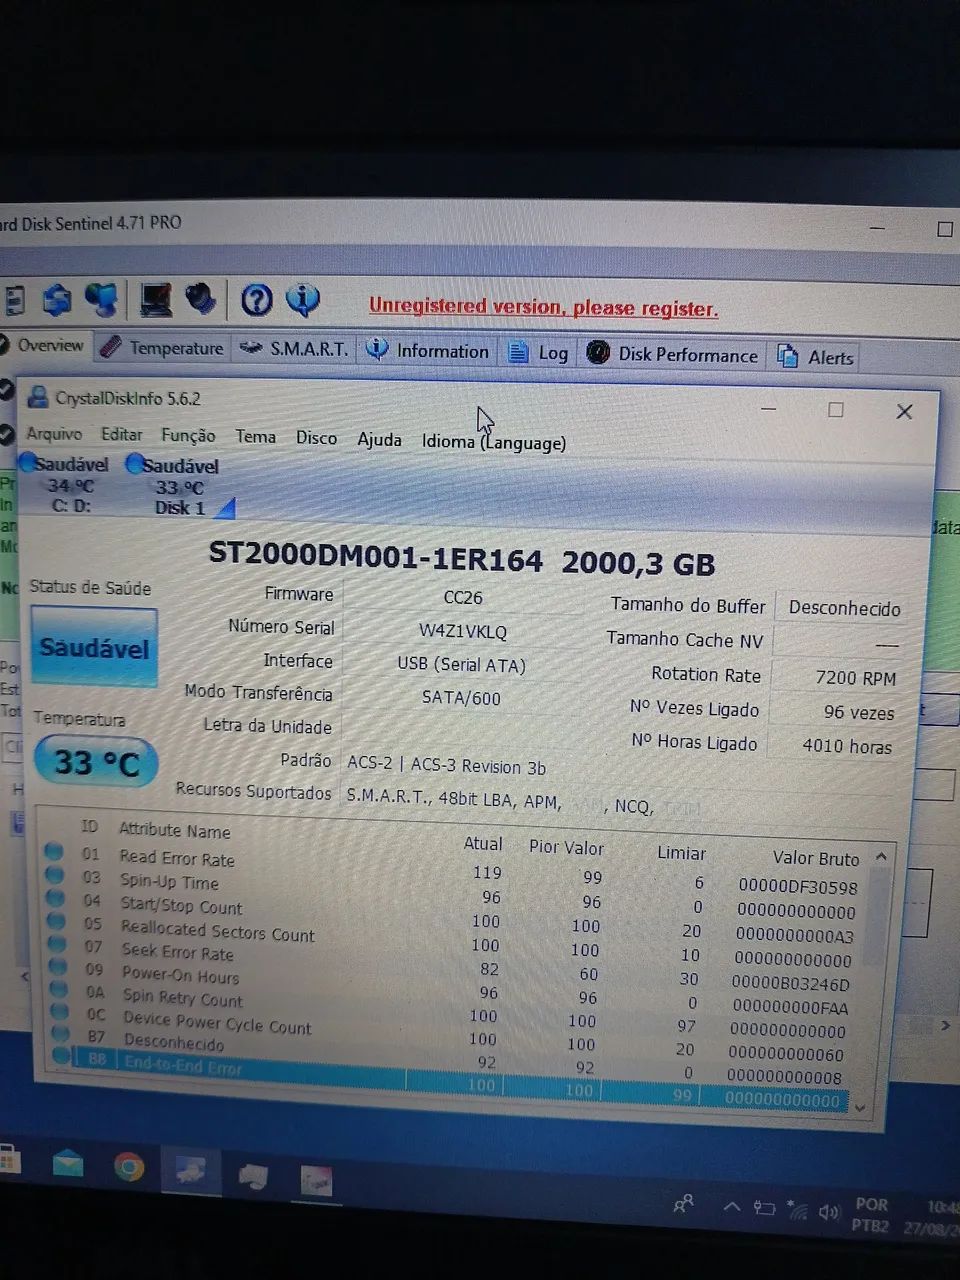Screen dimensions: 960x1280
Task: Click the status circle beside Read Error Rate
Action: (54, 851)
